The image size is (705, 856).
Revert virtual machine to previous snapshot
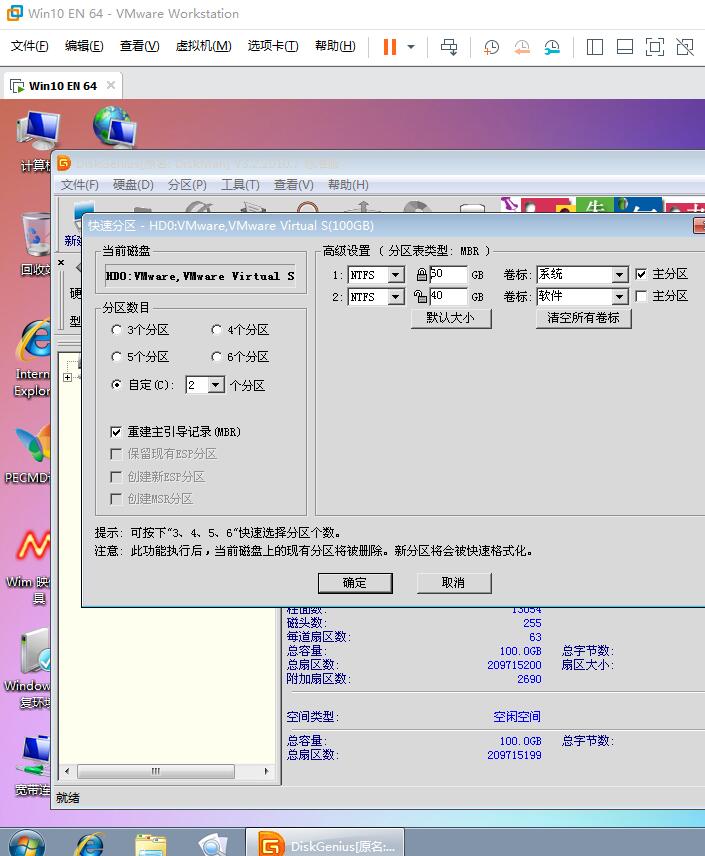(522, 47)
